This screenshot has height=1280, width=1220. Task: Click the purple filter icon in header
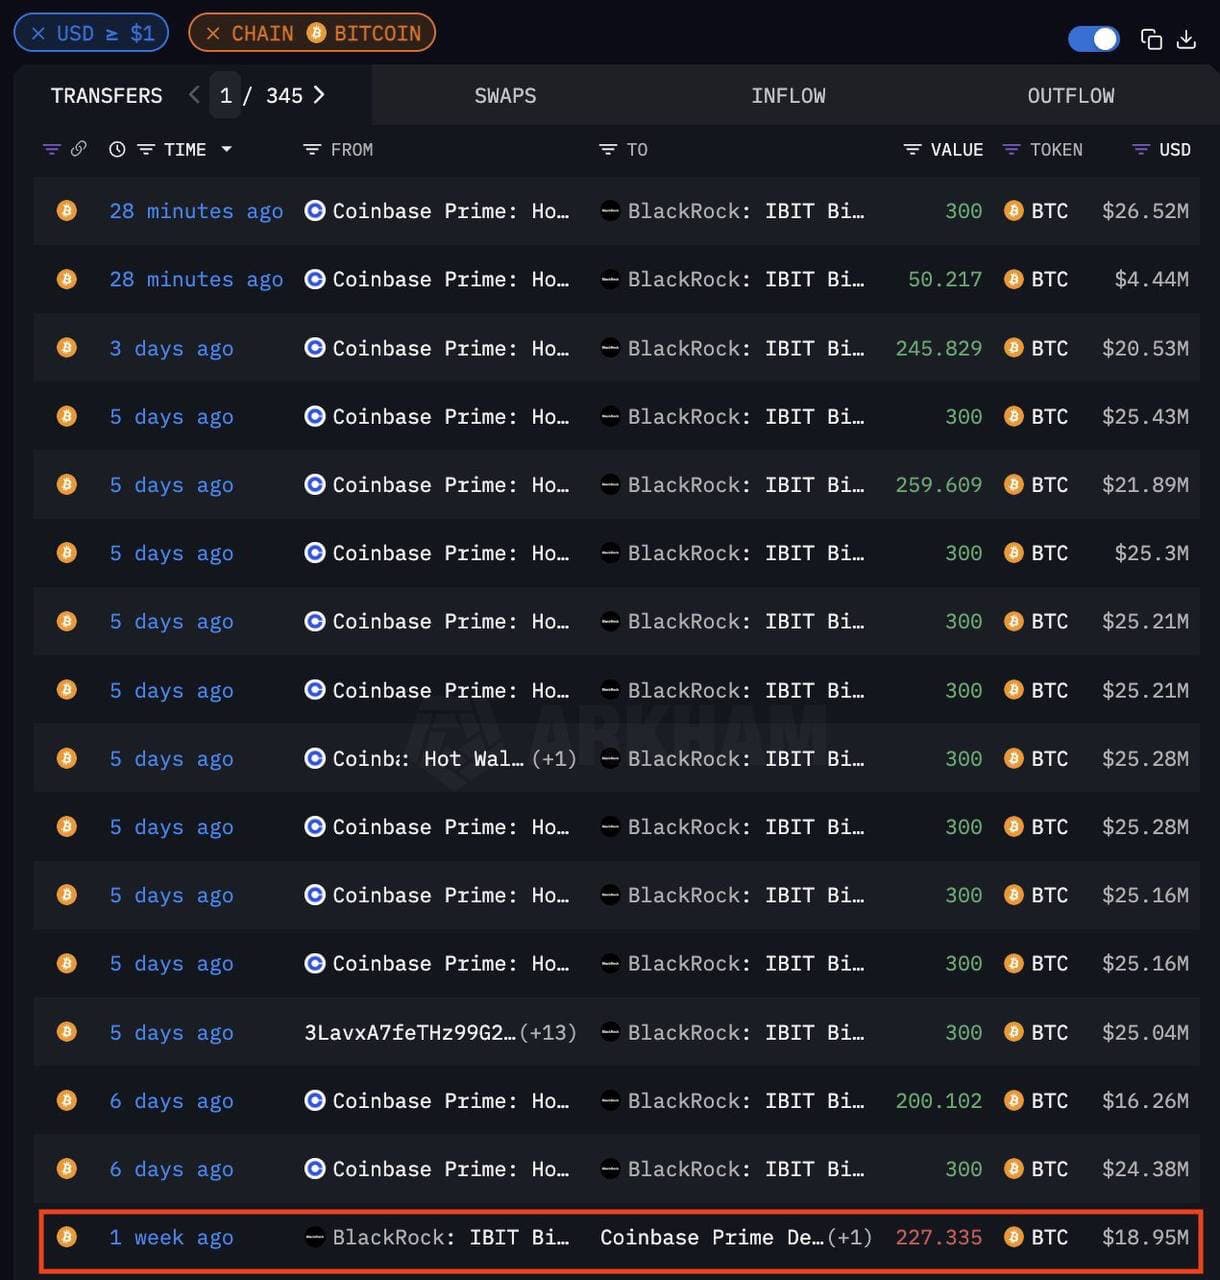[x=52, y=149]
